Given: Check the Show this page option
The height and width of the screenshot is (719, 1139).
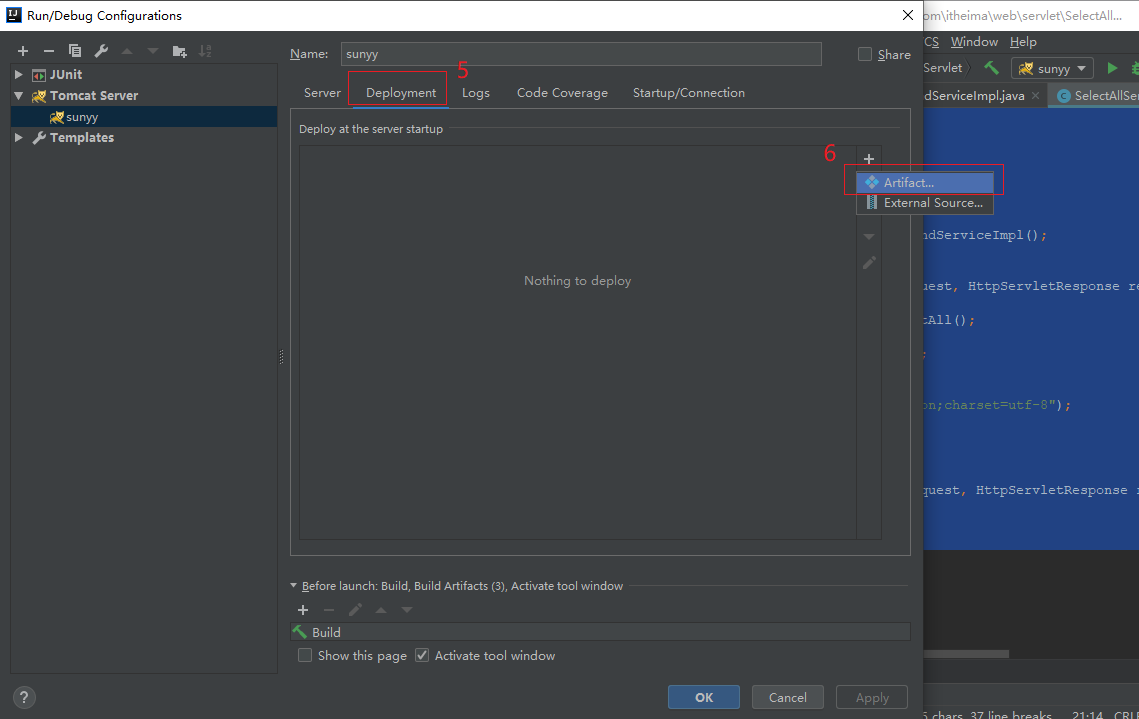Looking at the screenshot, I should (x=305, y=656).
